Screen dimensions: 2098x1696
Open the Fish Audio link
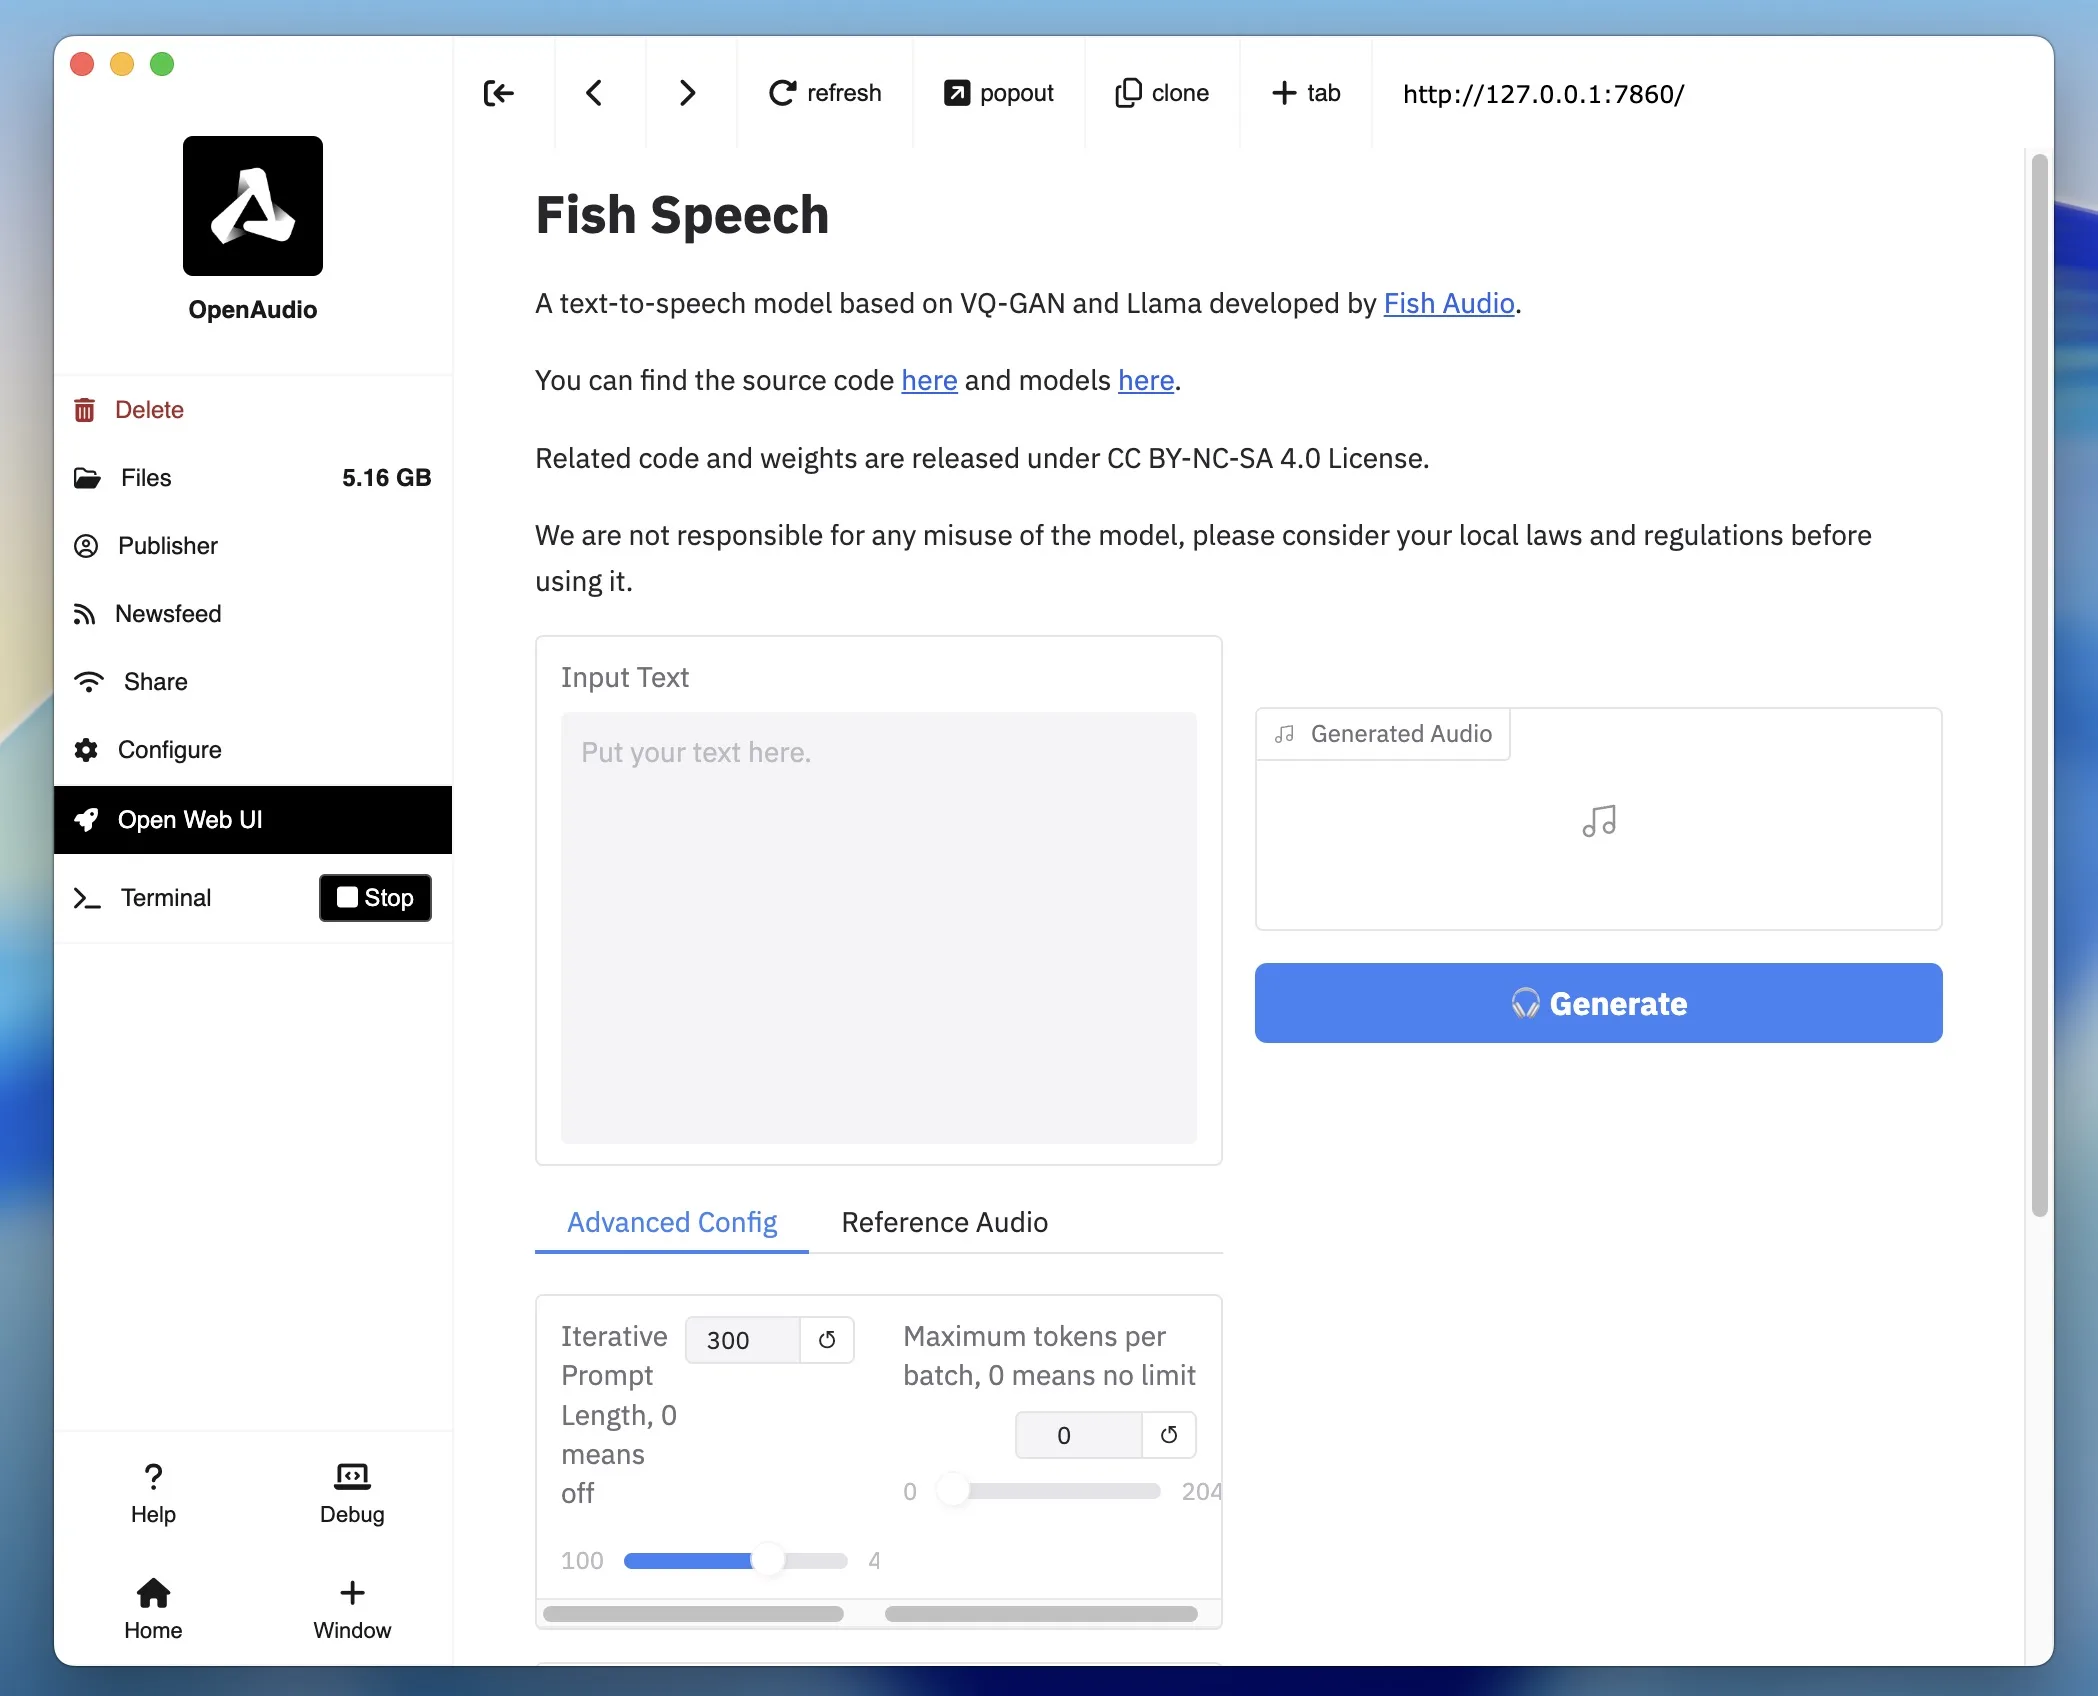click(1448, 304)
